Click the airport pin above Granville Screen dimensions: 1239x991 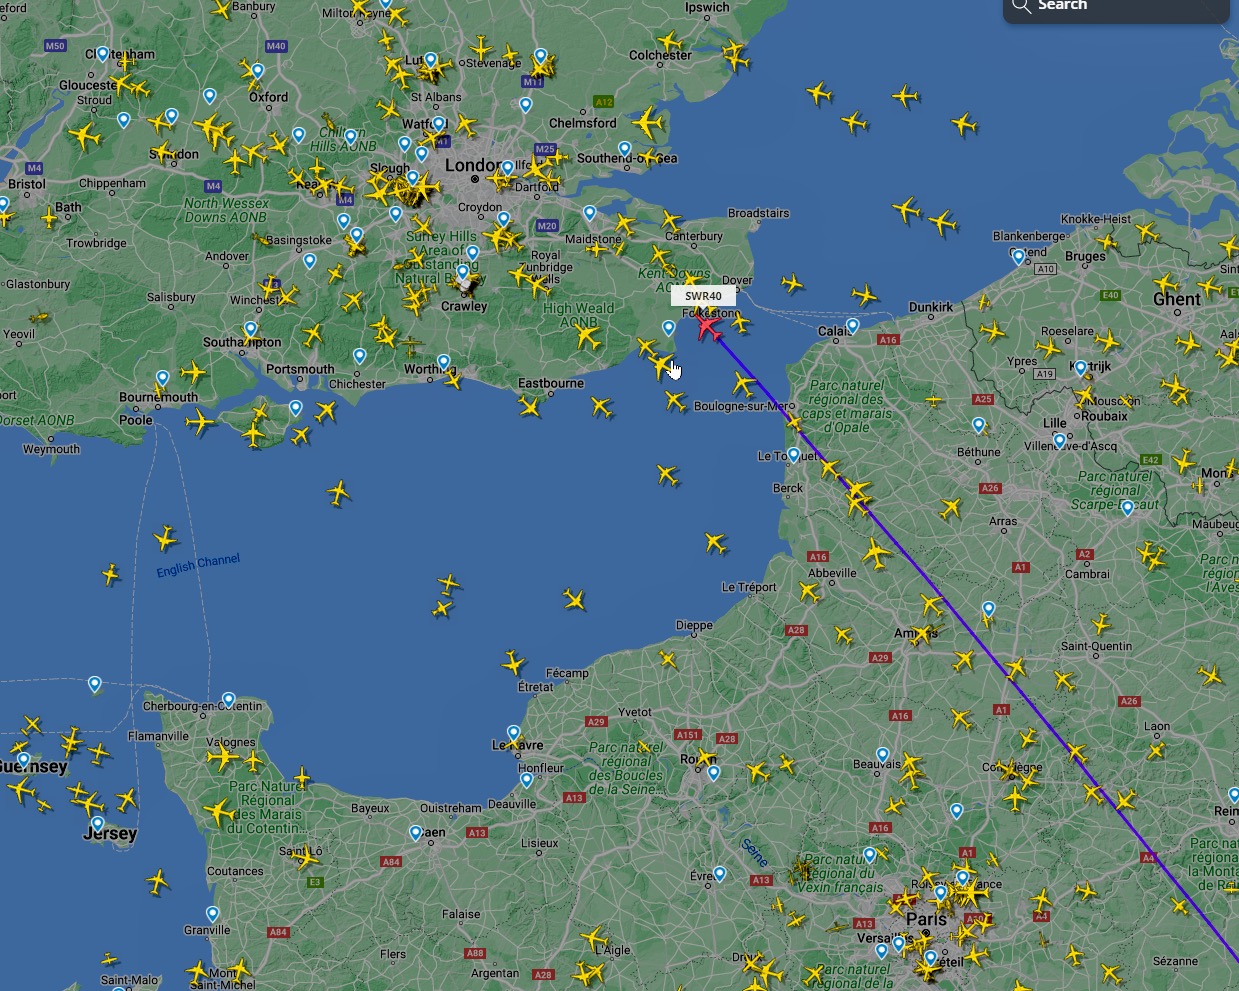click(212, 914)
